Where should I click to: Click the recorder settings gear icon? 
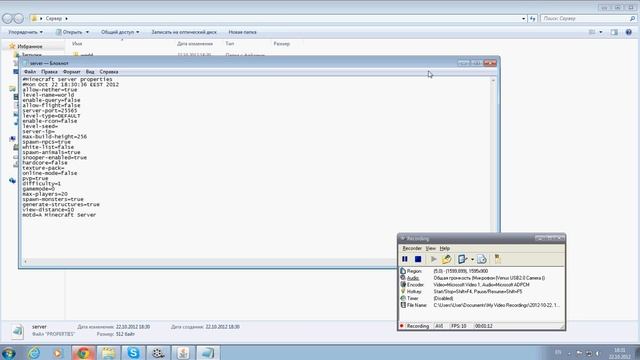point(482,259)
